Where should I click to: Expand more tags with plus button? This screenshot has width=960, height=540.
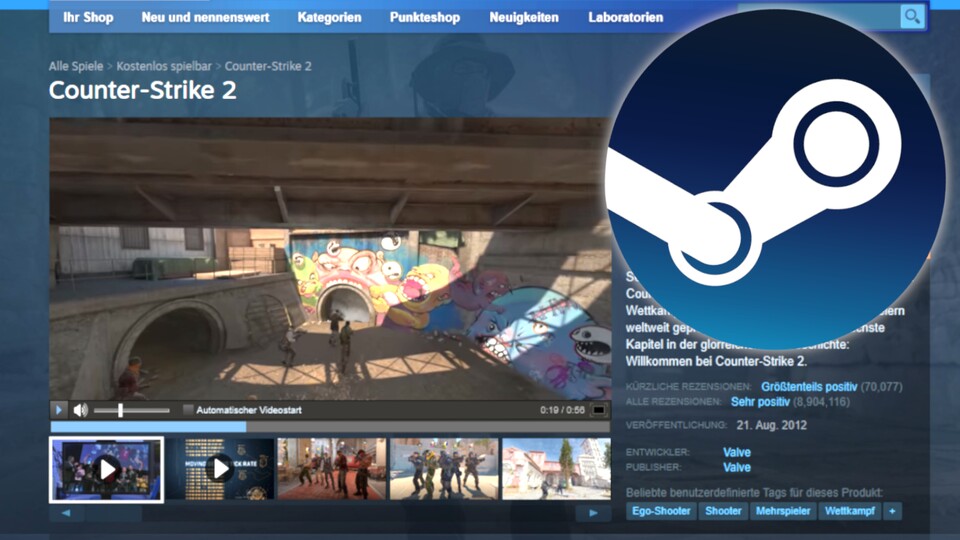click(892, 511)
